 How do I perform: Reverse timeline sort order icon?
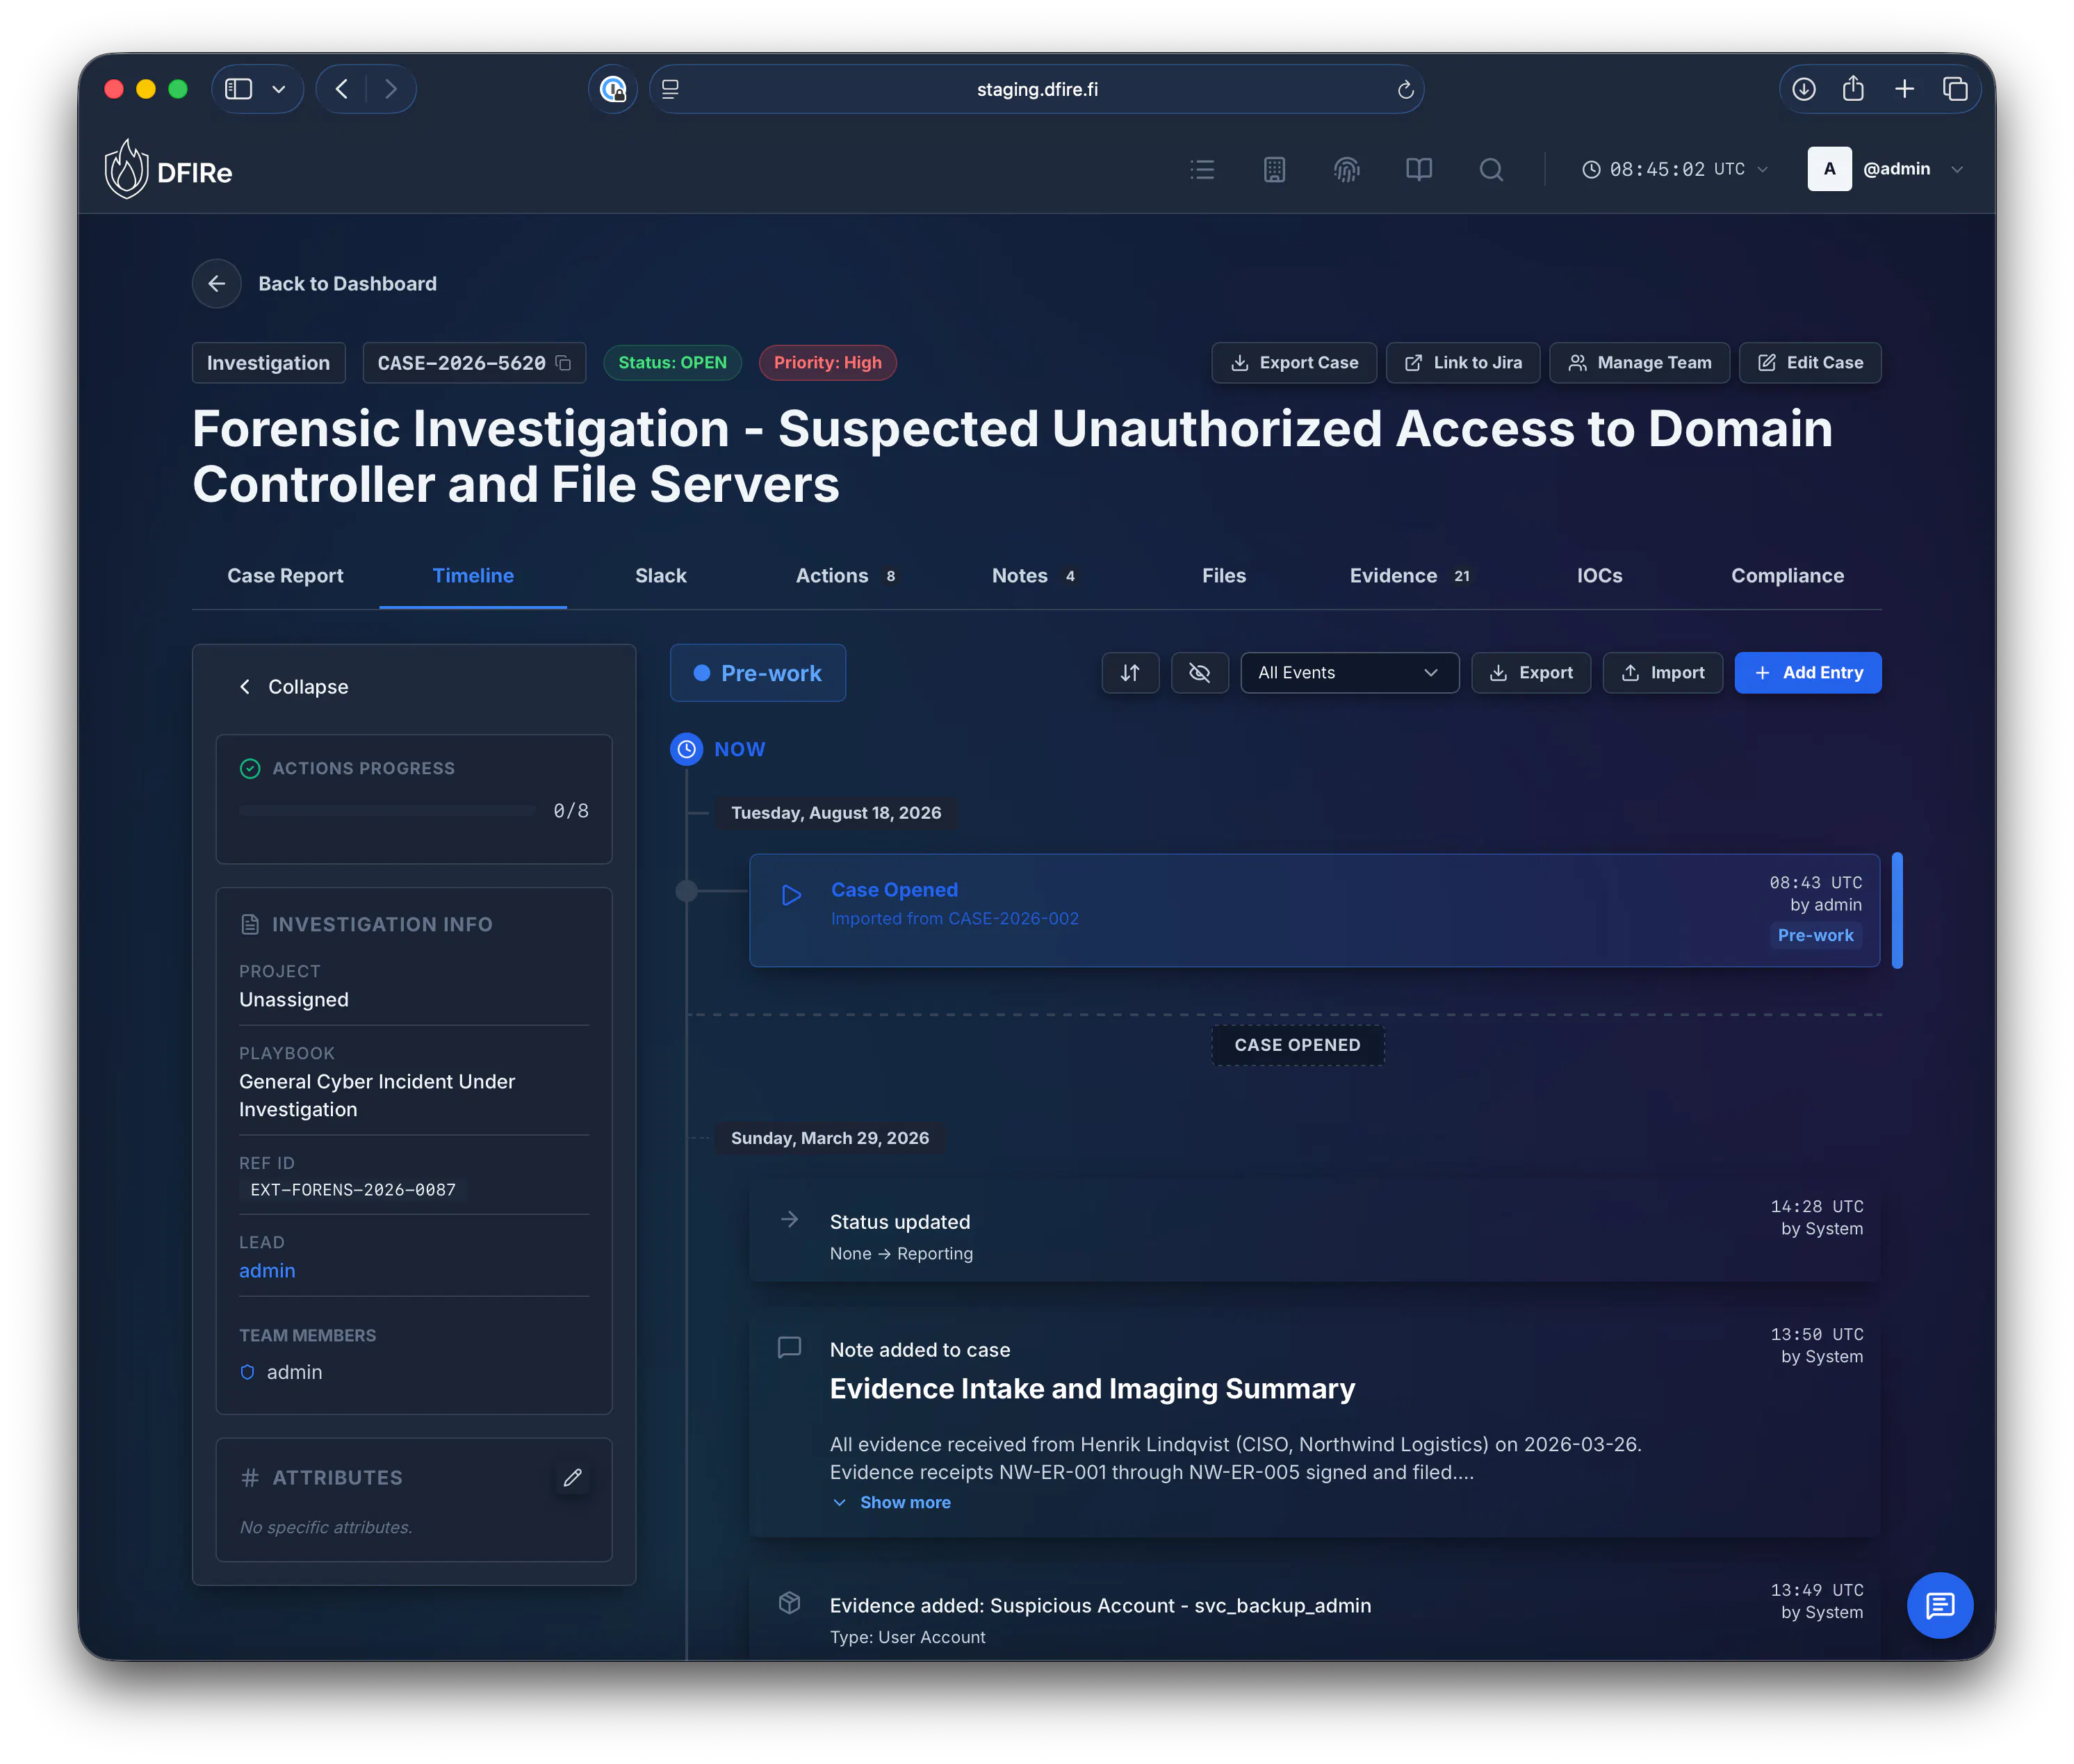(x=1130, y=673)
